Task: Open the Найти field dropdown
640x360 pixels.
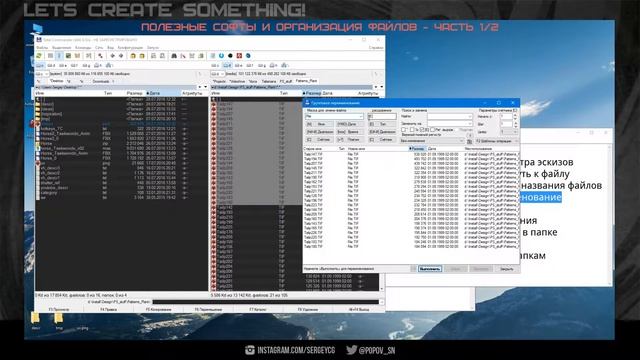Action: click(x=469, y=116)
